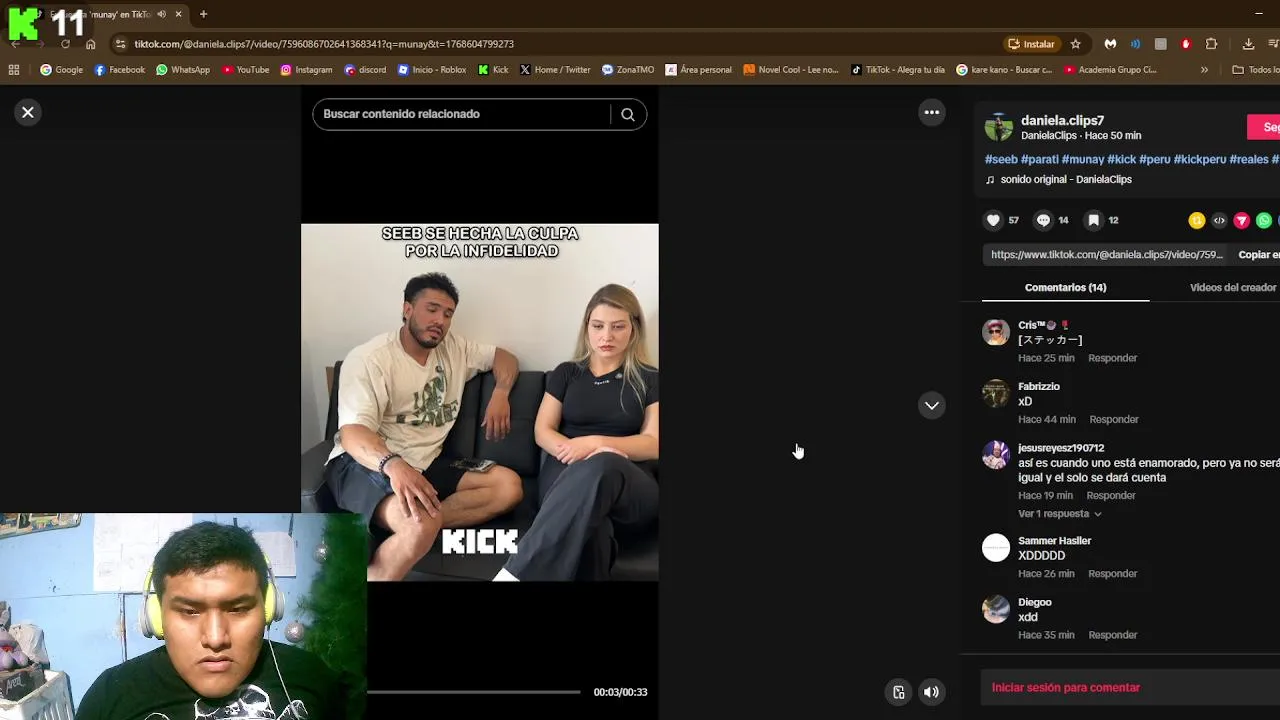
Task: Open the #seeb hashtag
Action: (1001, 159)
